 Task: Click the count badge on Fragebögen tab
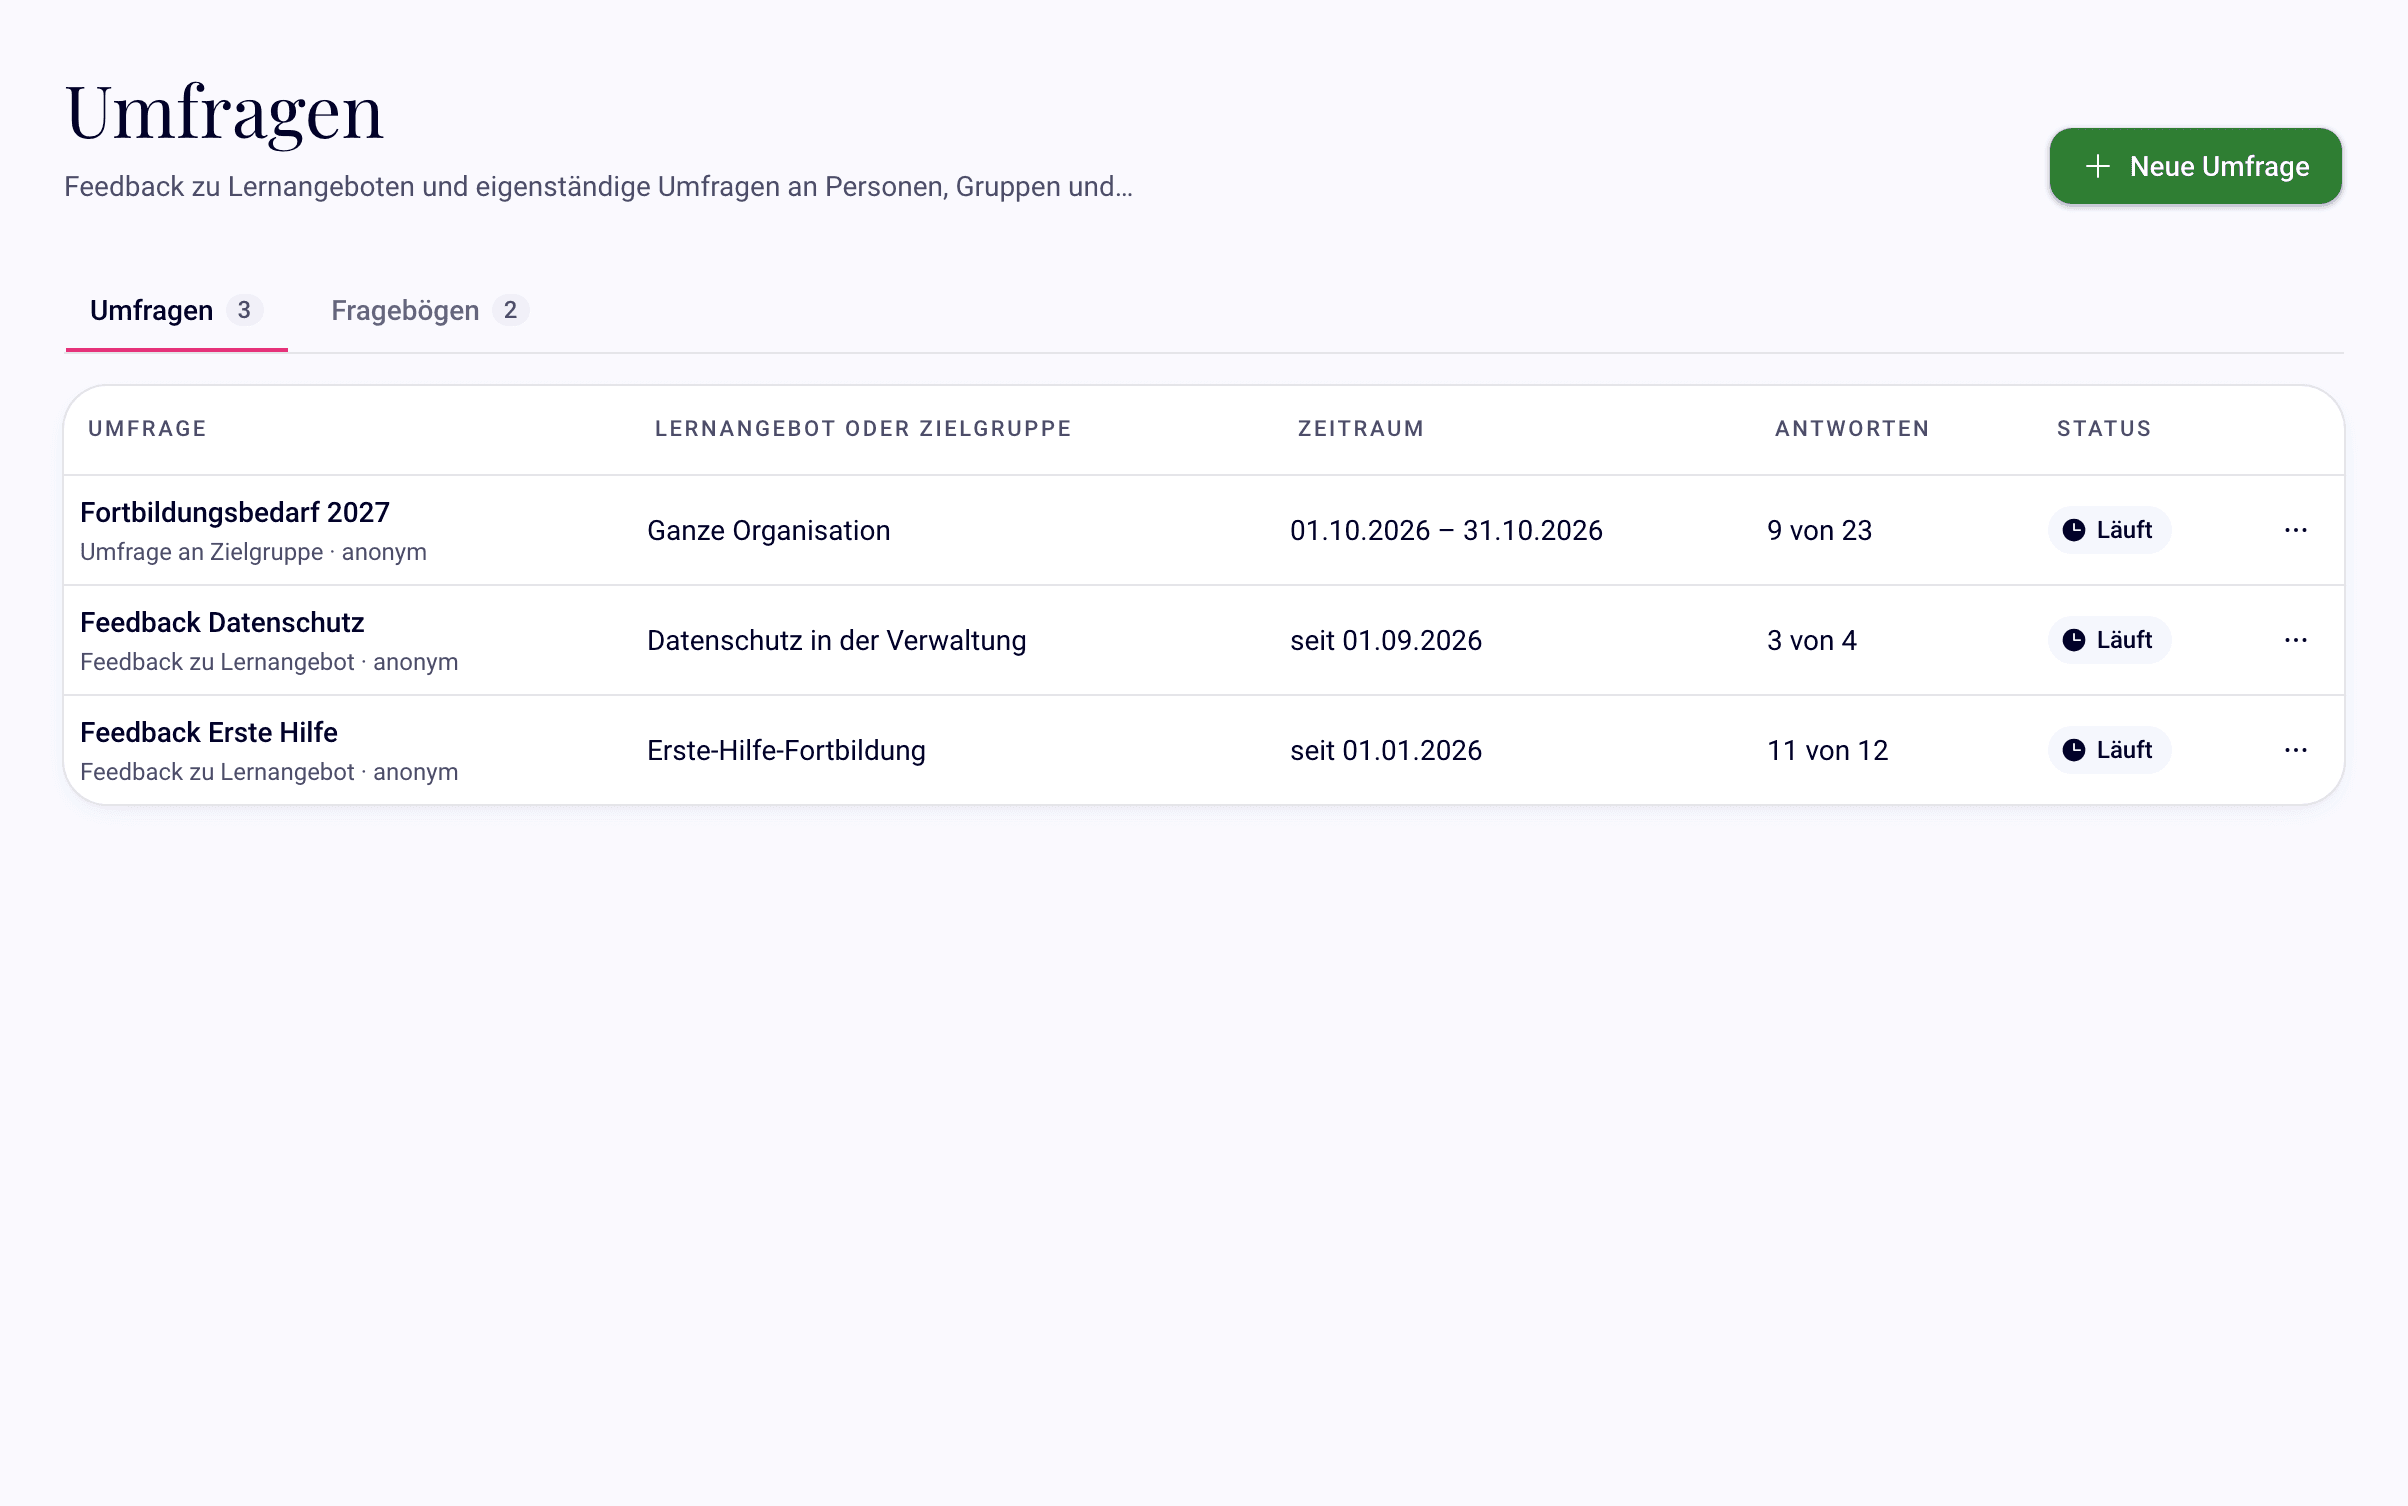pos(510,310)
